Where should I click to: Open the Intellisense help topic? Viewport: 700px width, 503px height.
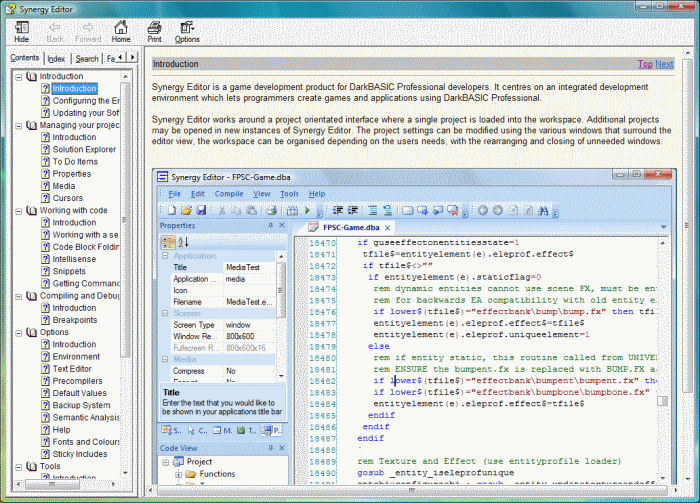pyautogui.click(x=74, y=259)
